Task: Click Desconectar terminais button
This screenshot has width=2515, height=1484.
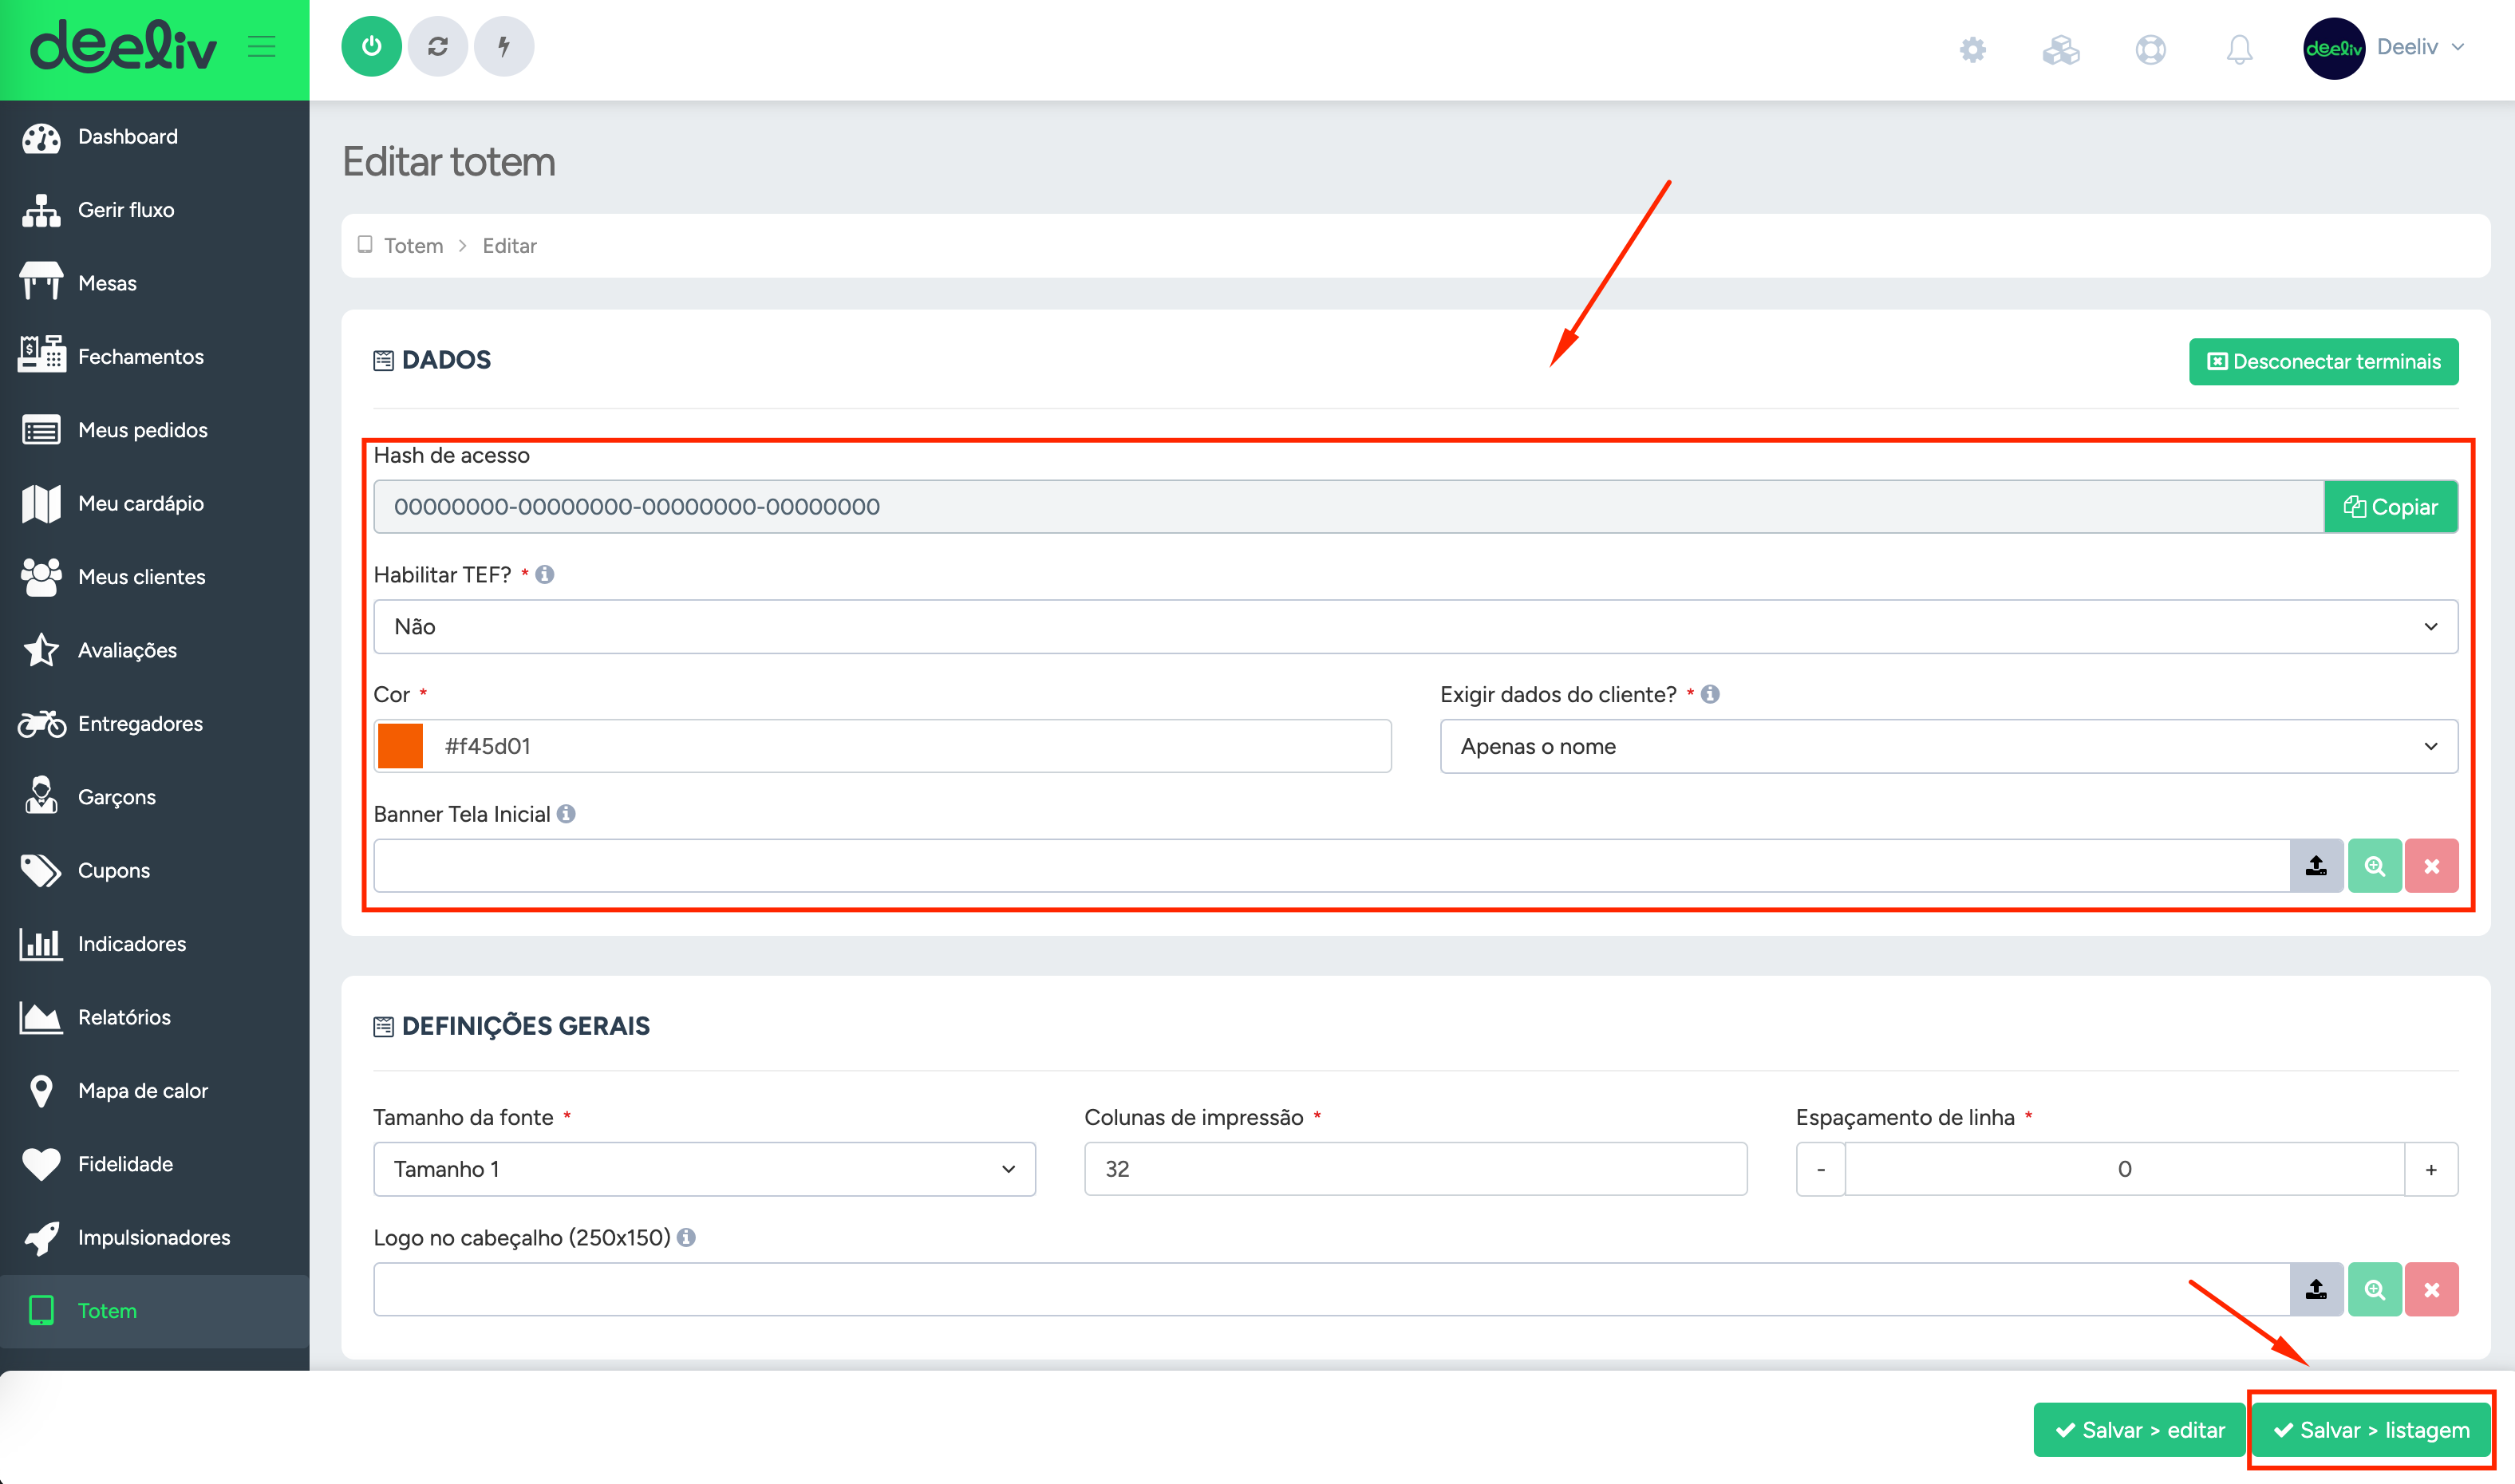Action: (x=2323, y=361)
